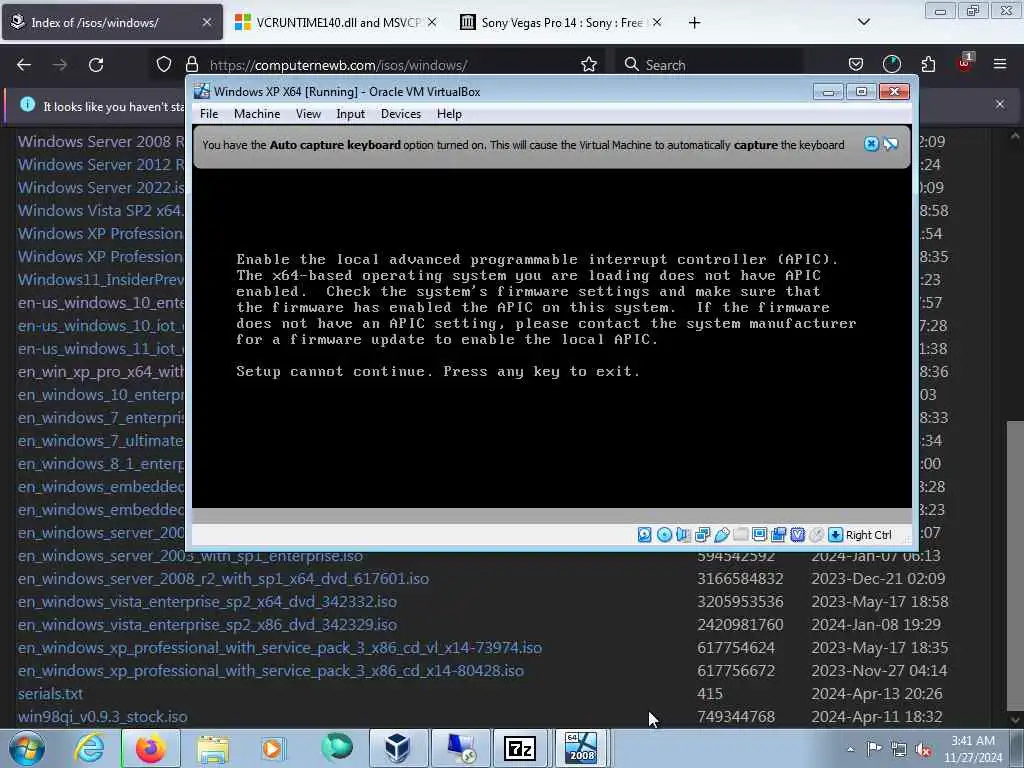Open the VirtualBox File menu
Screen dimensions: 1024x768
pos(209,114)
